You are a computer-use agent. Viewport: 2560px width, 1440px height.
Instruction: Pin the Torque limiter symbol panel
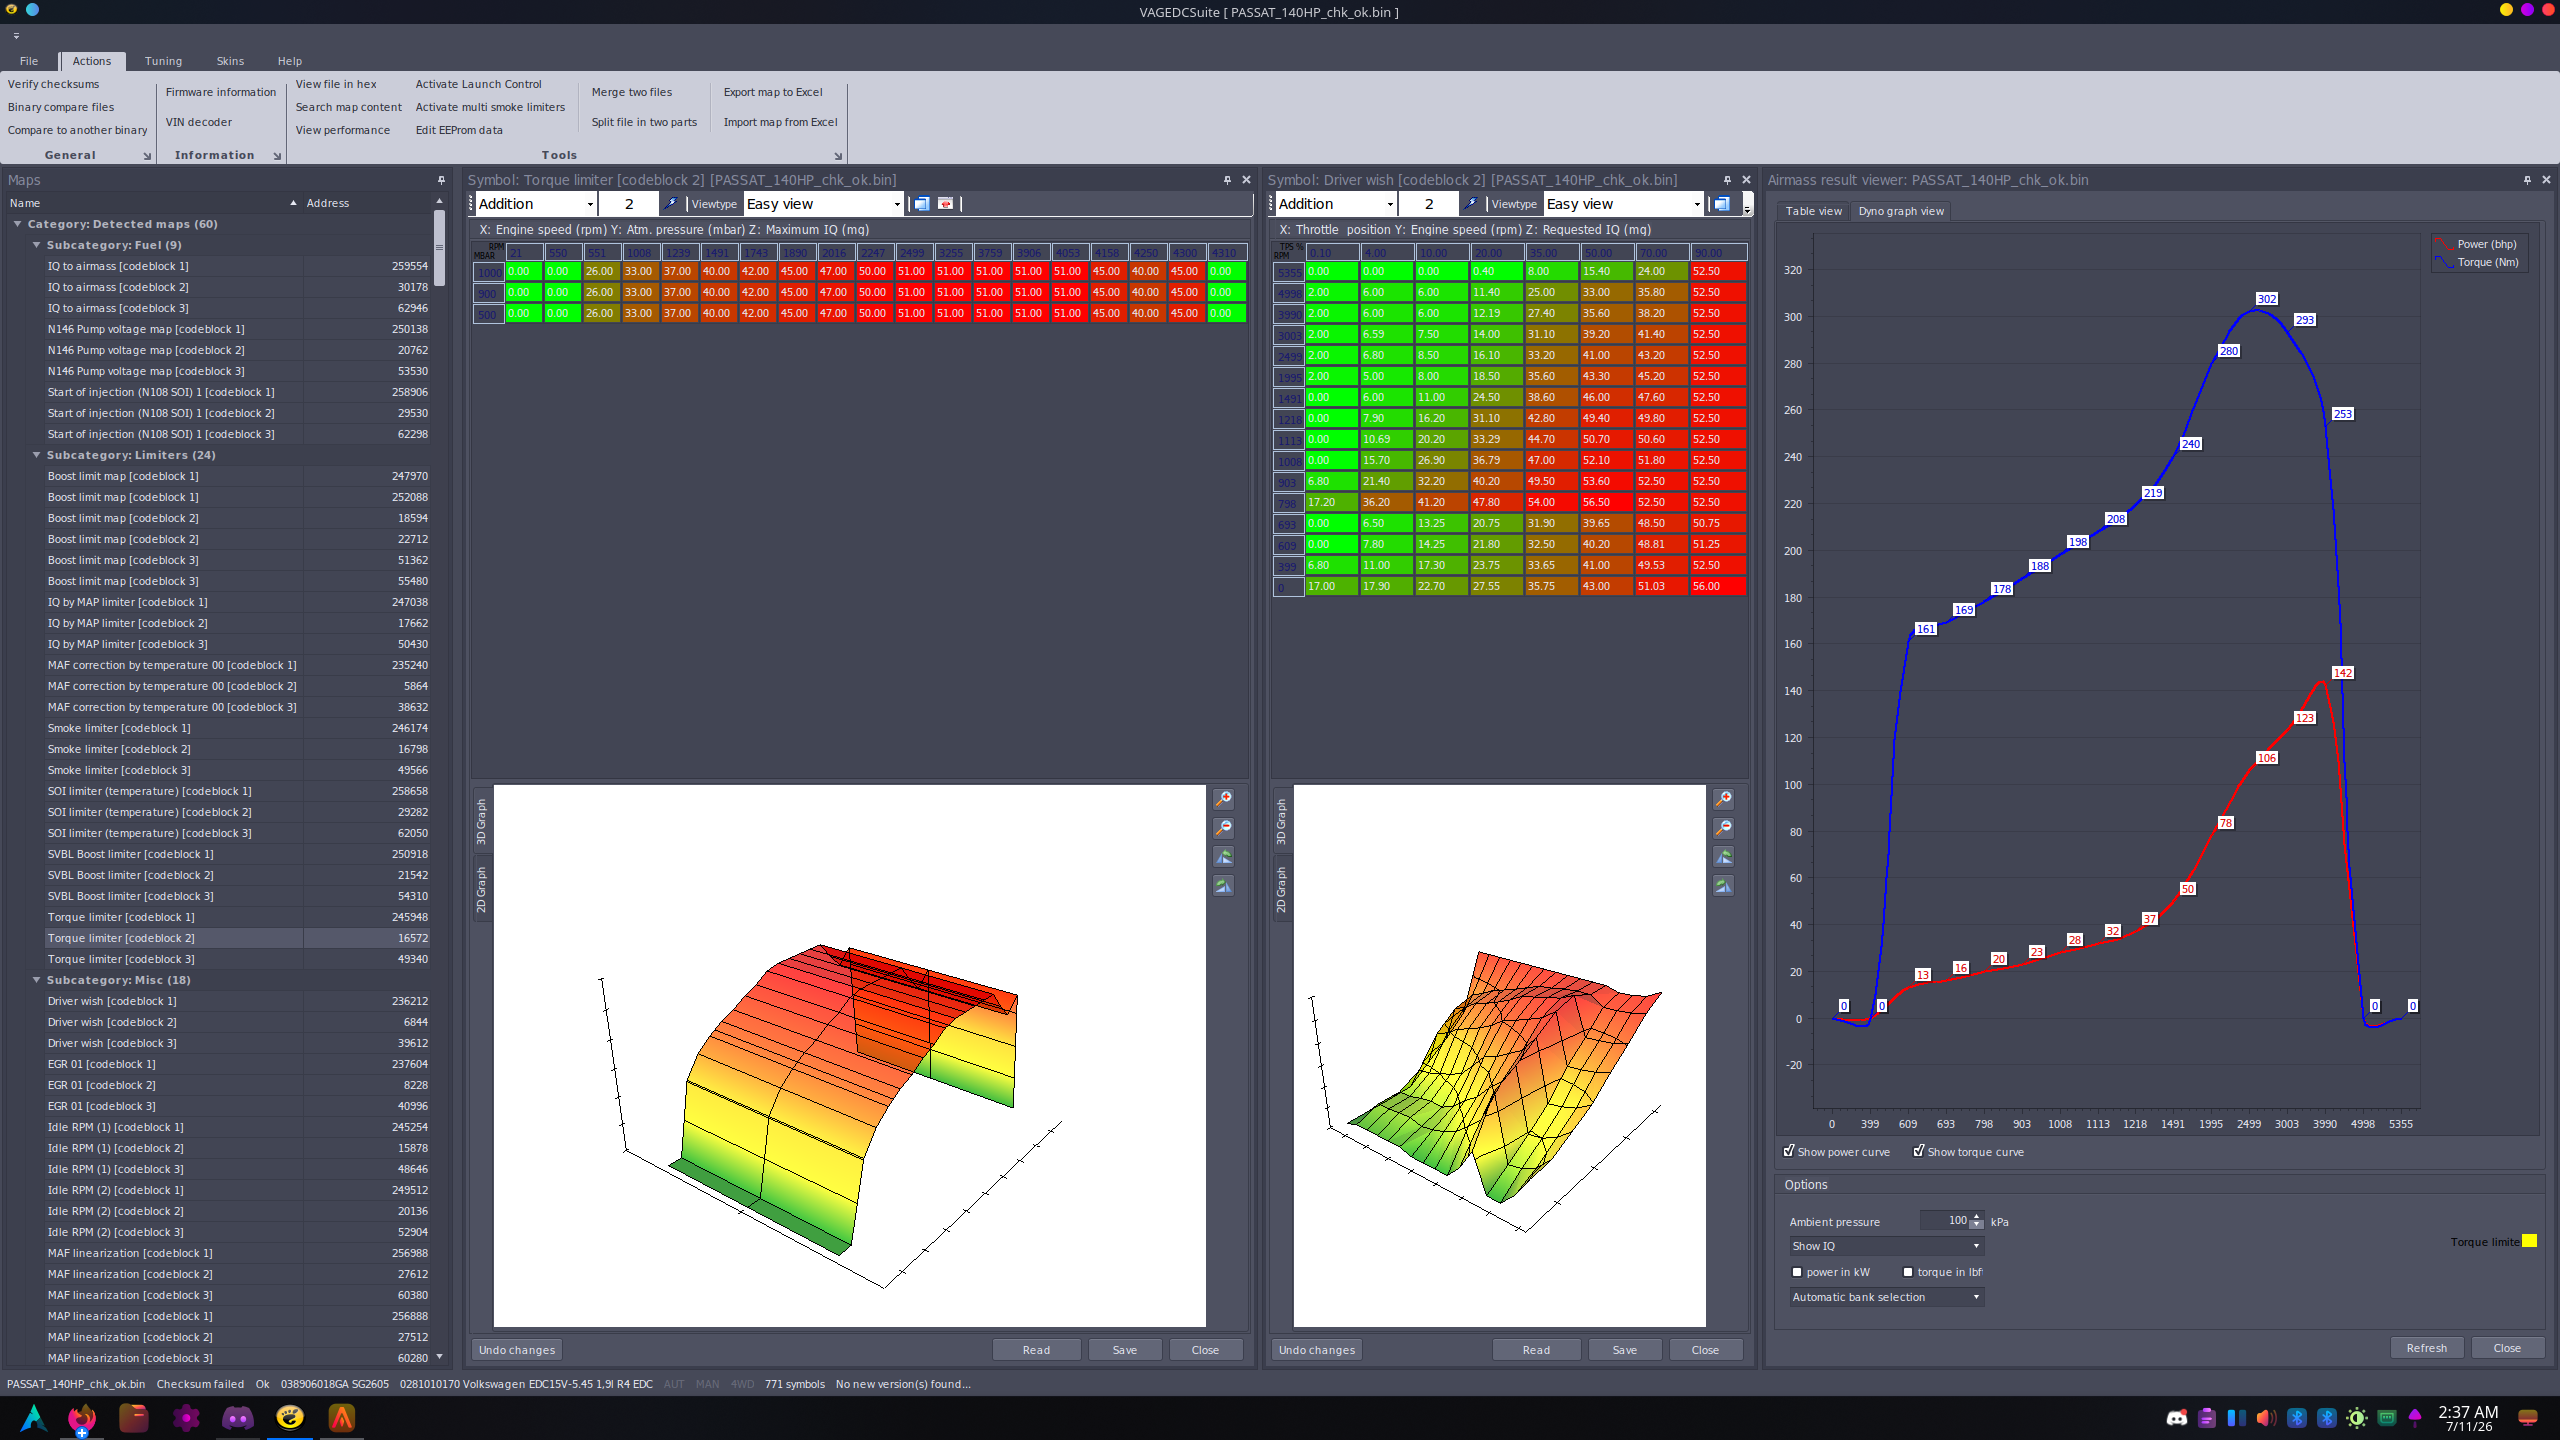[x=1227, y=180]
